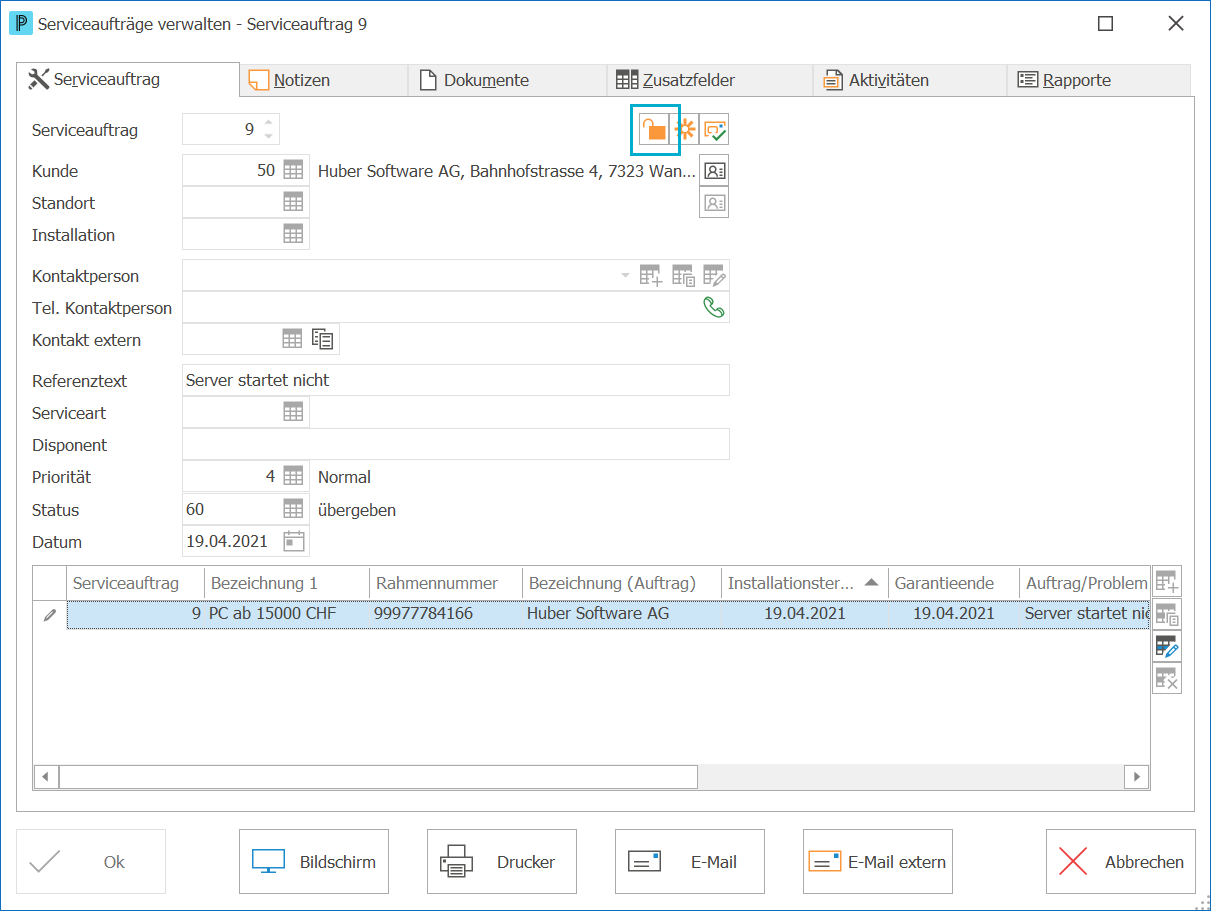The image size is (1211, 911).
Task: Open the Dokumente tab
Action: [x=508, y=81]
